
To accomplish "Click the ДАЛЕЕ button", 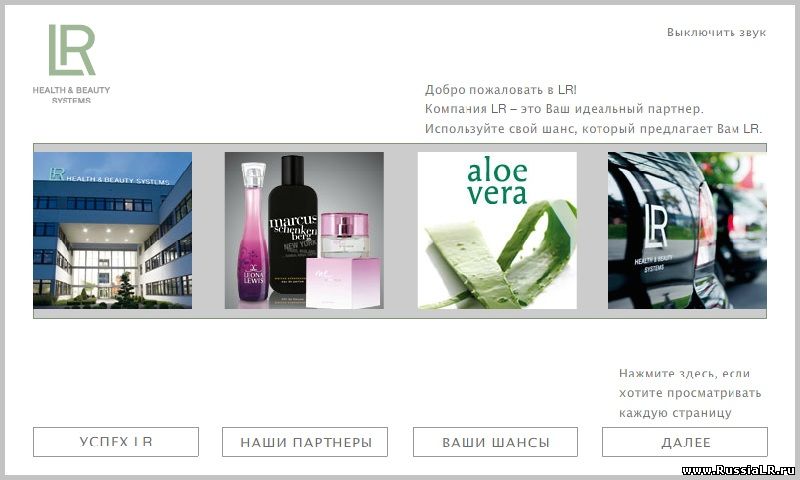I will [685, 442].
